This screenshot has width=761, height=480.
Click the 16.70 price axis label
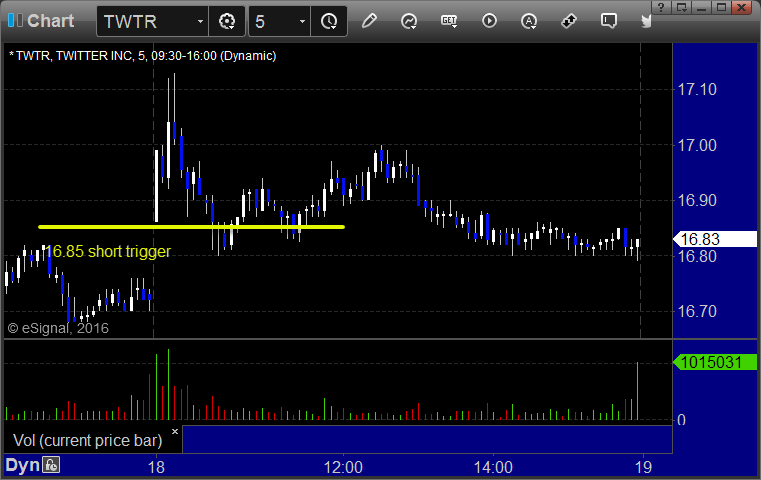697,311
